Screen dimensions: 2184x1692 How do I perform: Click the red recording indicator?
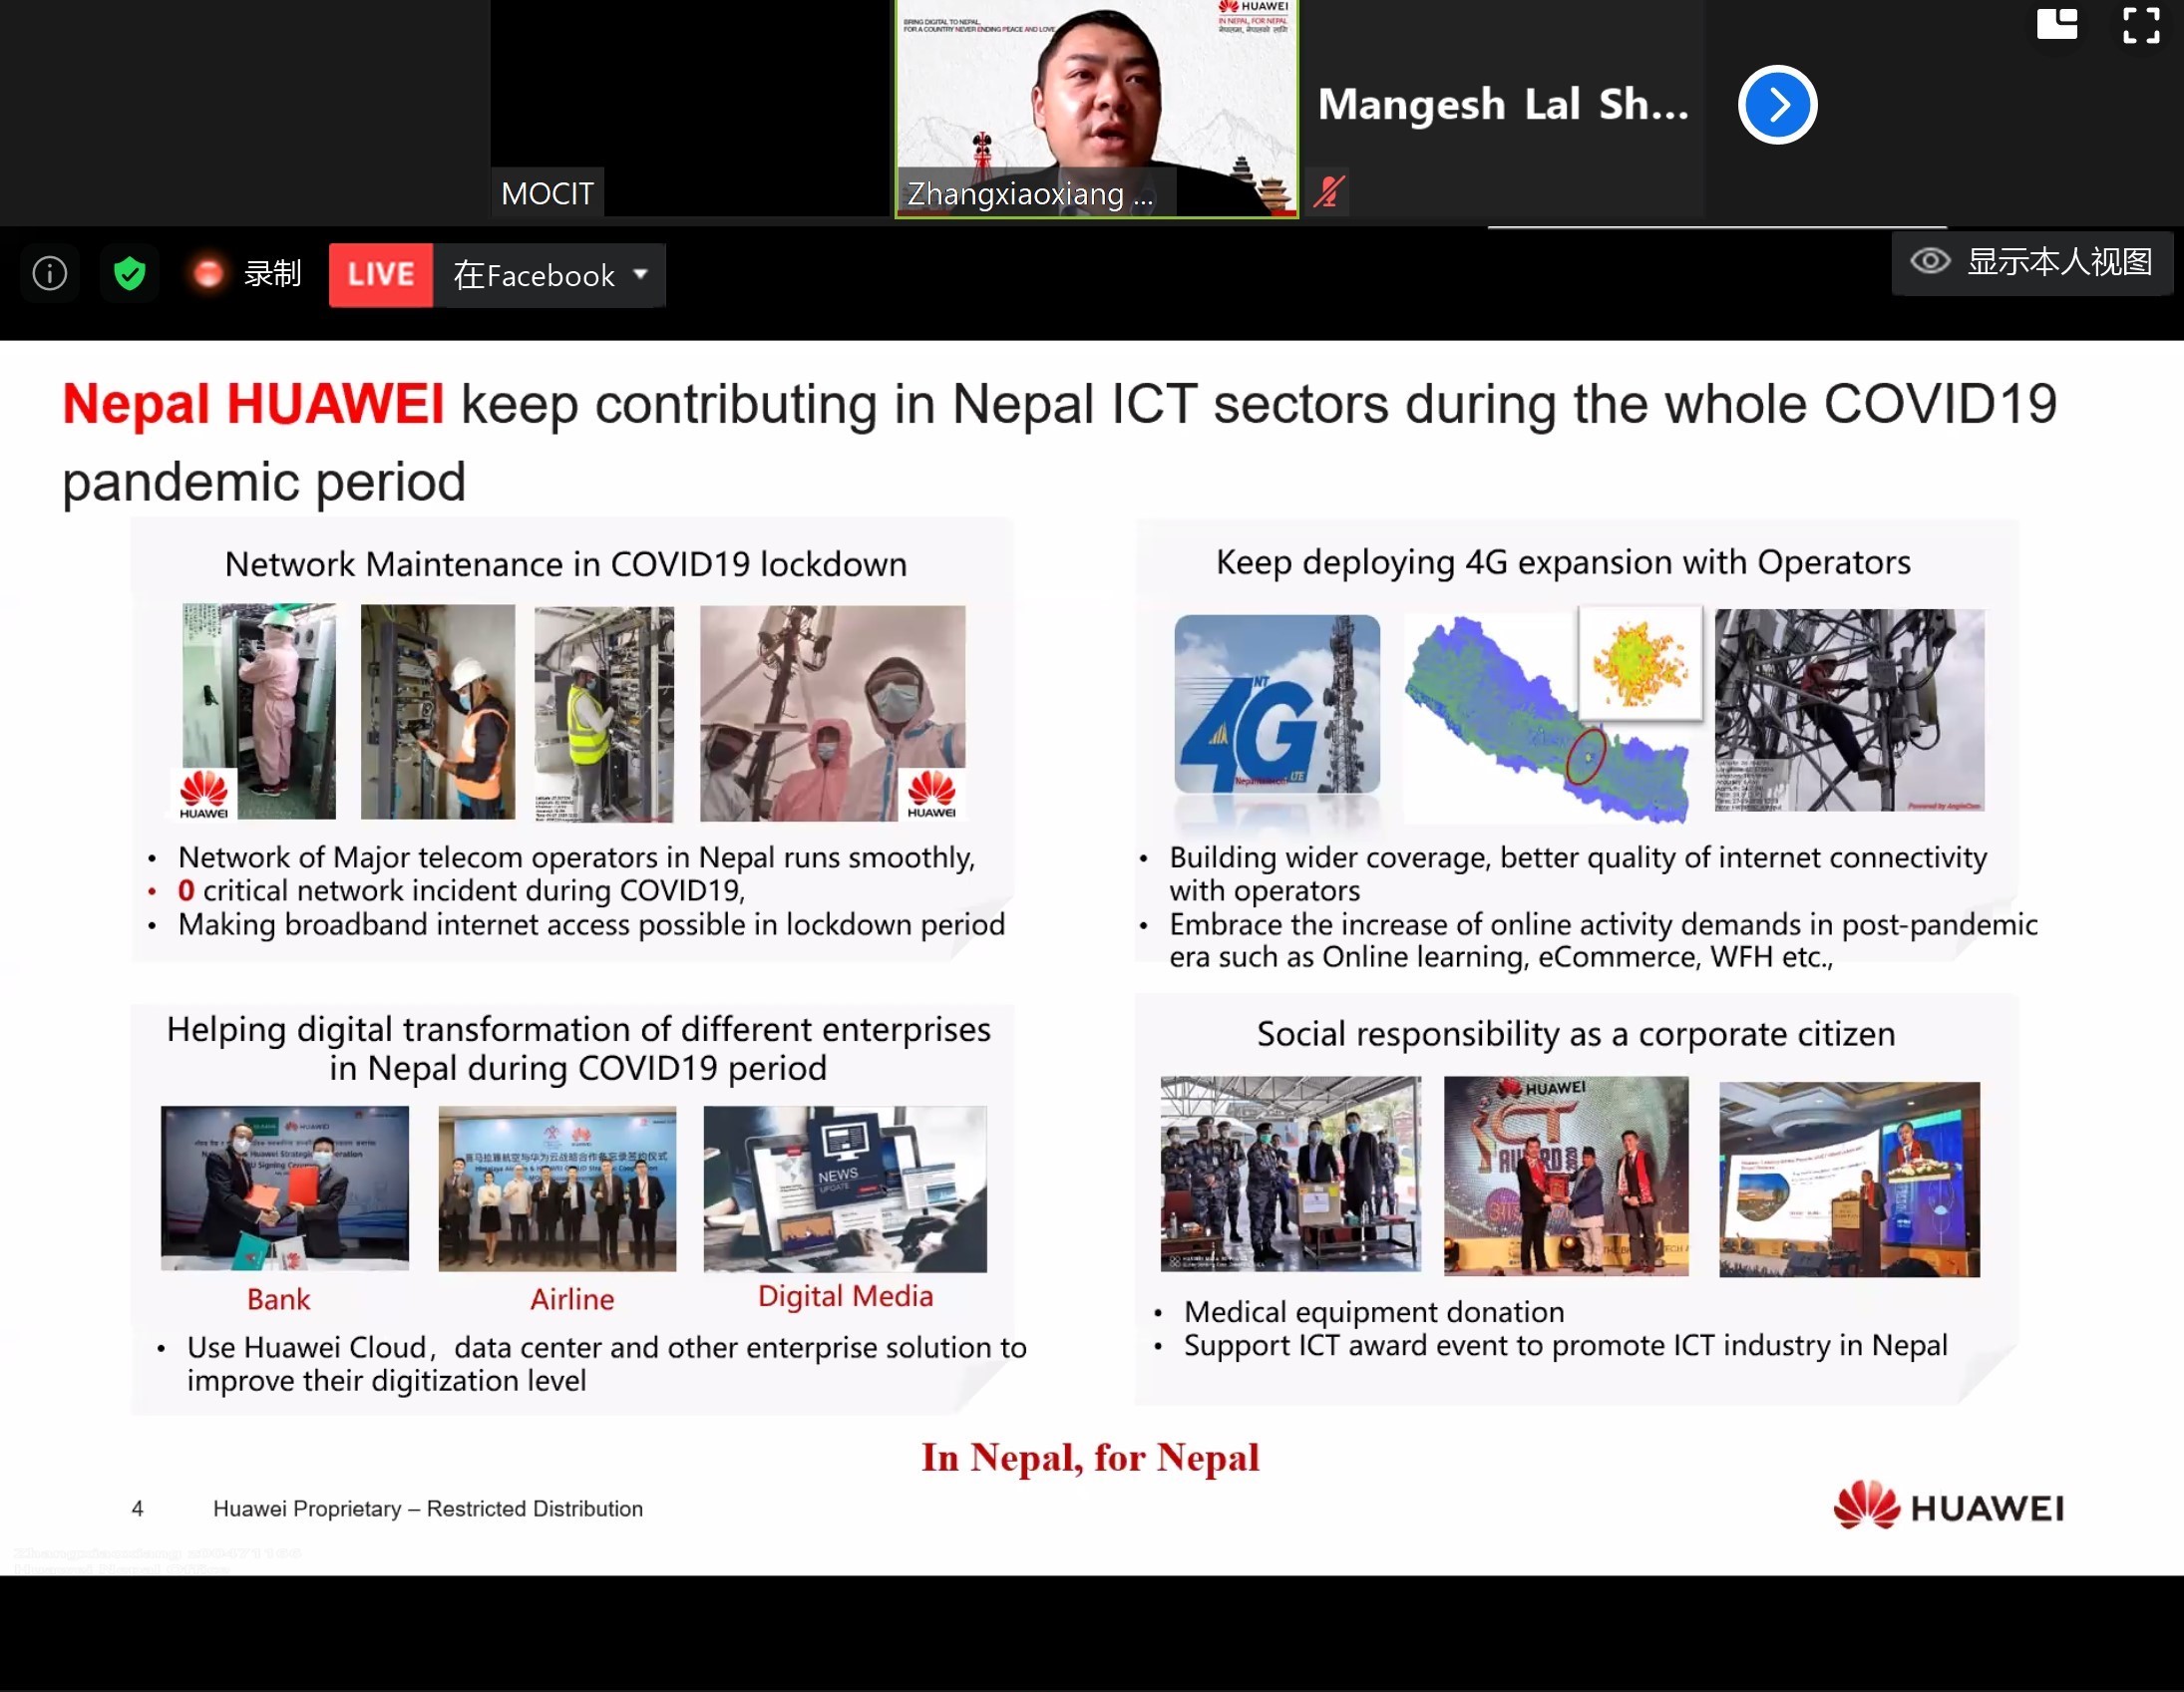pos(208,273)
